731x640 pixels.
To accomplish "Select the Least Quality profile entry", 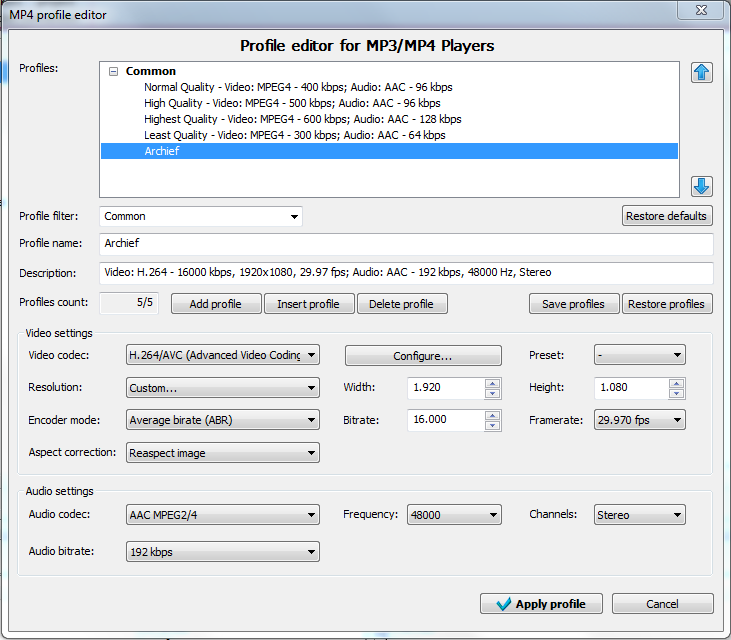I will coord(294,135).
